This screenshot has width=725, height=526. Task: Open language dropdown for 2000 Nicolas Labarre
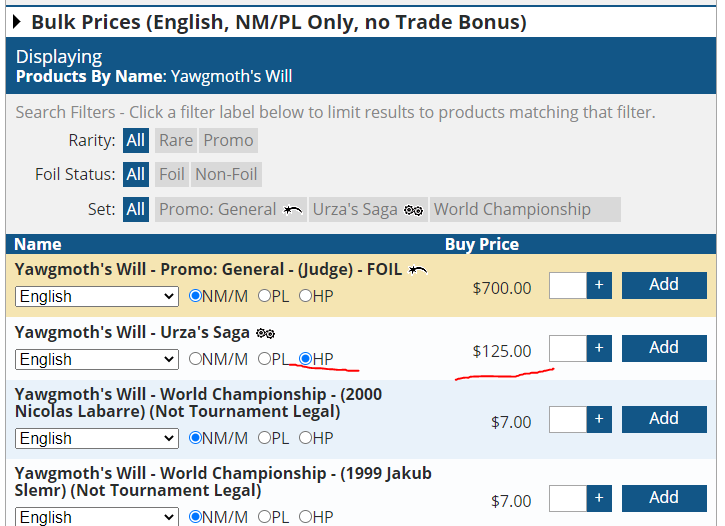tap(97, 438)
